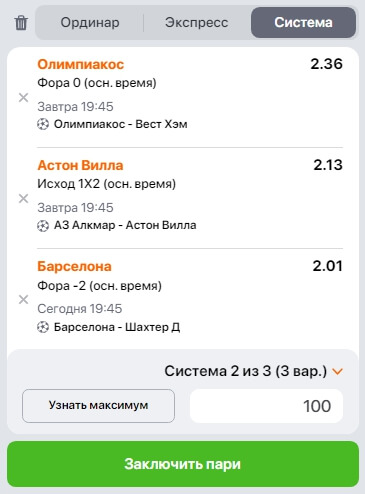The width and height of the screenshot is (365, 494).
Task: Select the Система tab
Action: 303,23
